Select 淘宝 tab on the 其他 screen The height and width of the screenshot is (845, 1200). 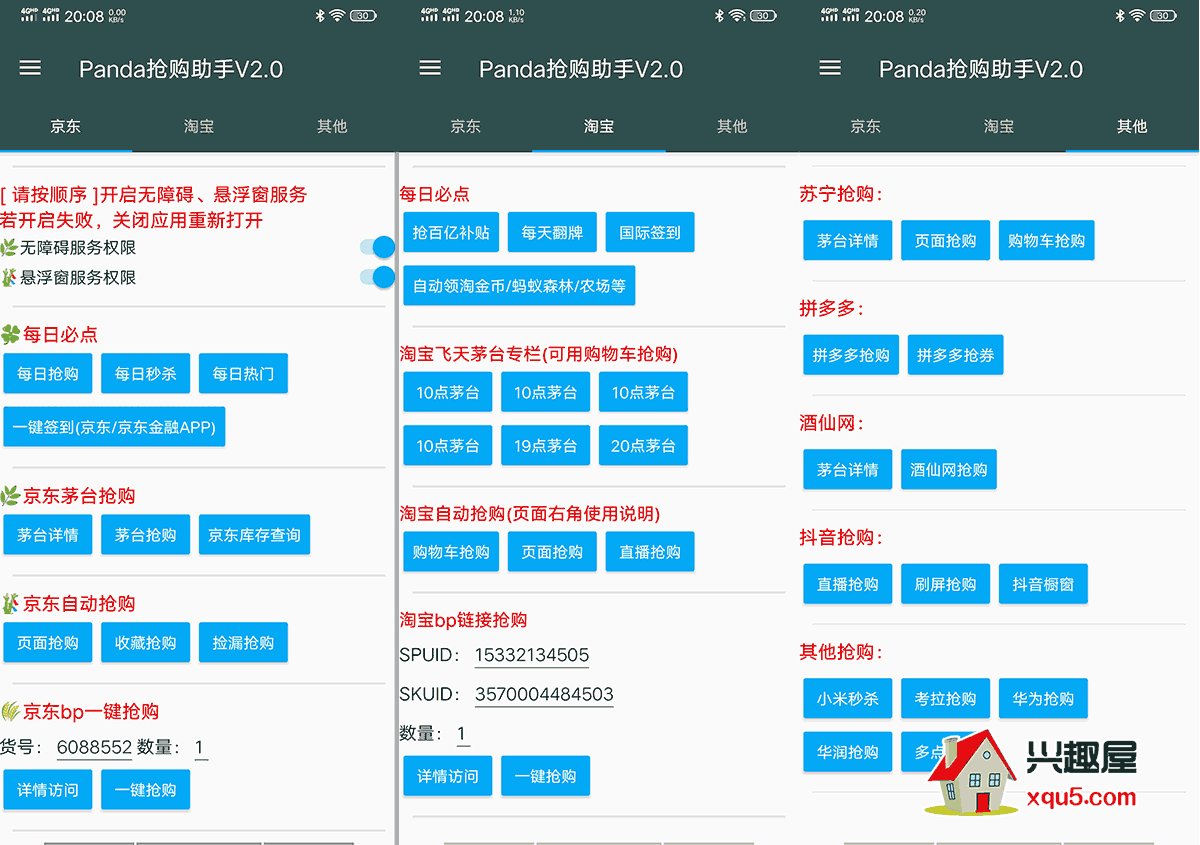coord(999,126)
